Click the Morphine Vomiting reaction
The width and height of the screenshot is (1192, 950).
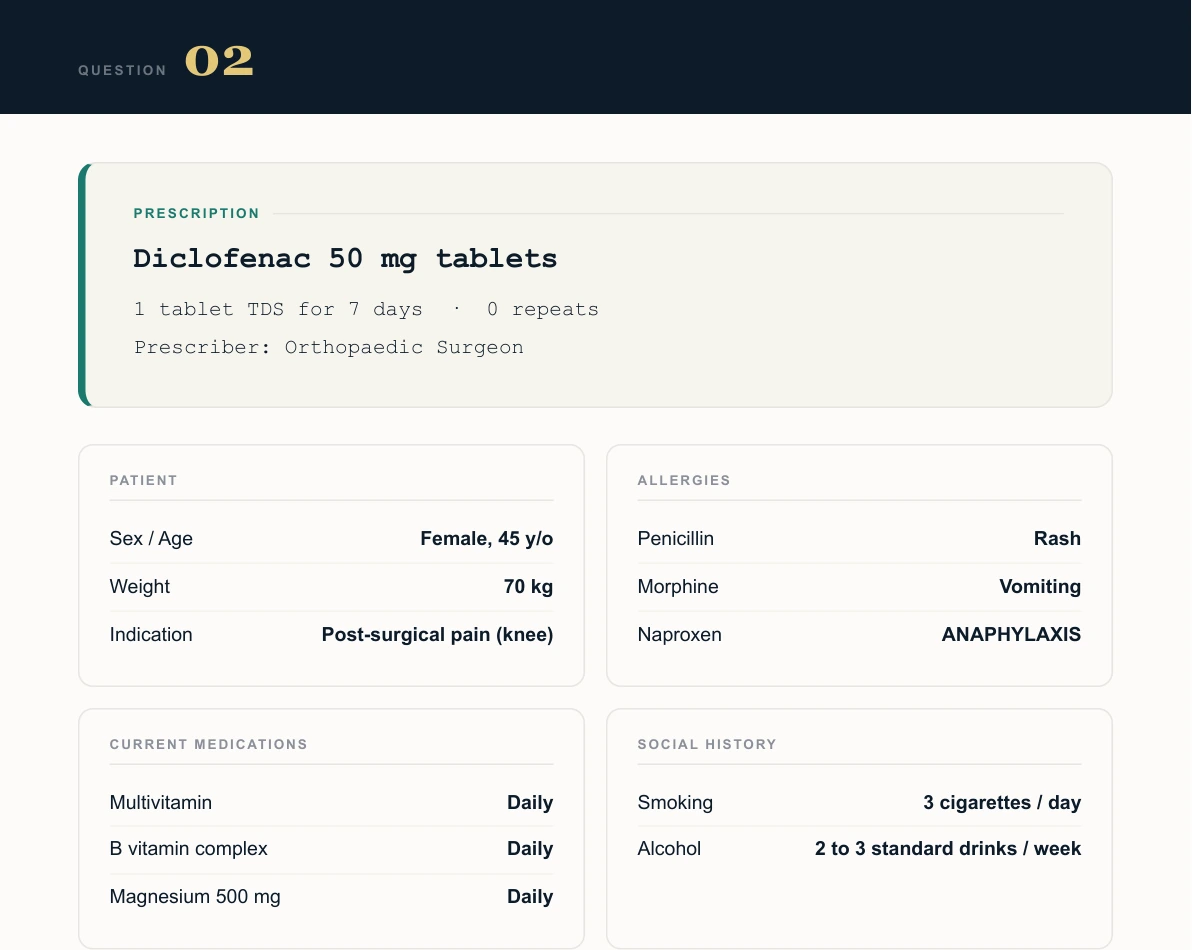coord(1040,587)
